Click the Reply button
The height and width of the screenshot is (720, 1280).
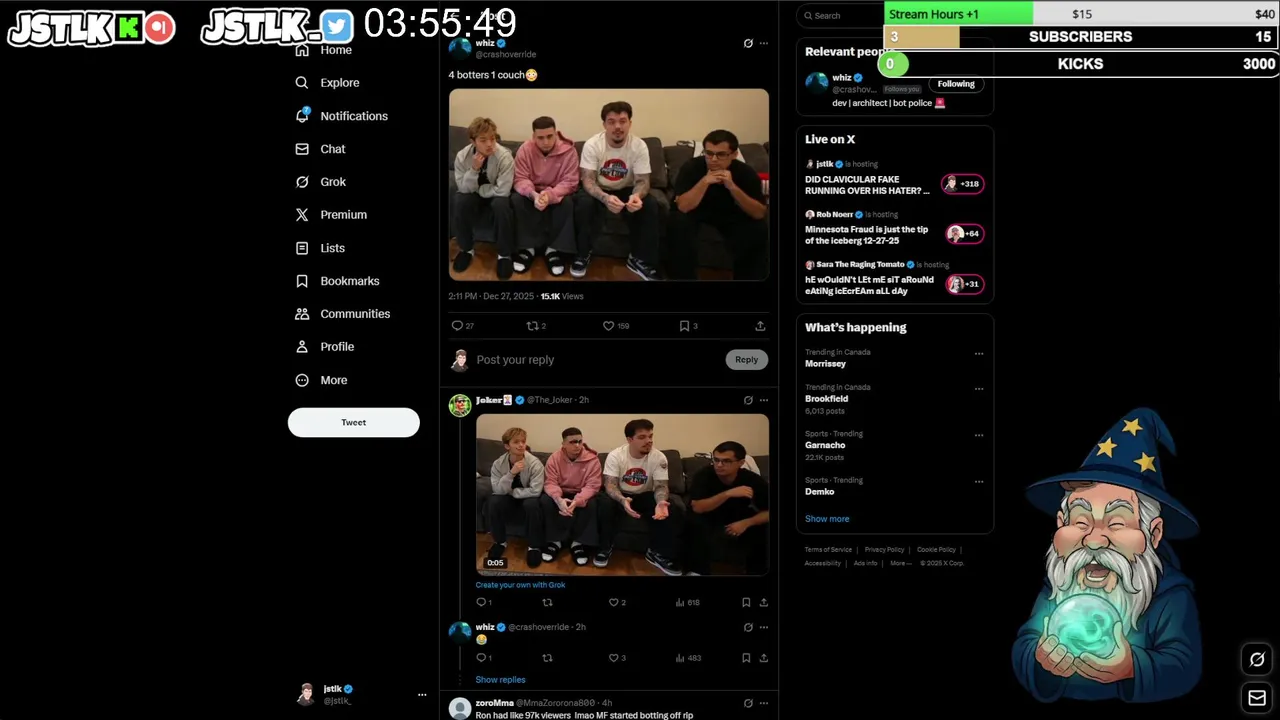click(x=747, y=360)
